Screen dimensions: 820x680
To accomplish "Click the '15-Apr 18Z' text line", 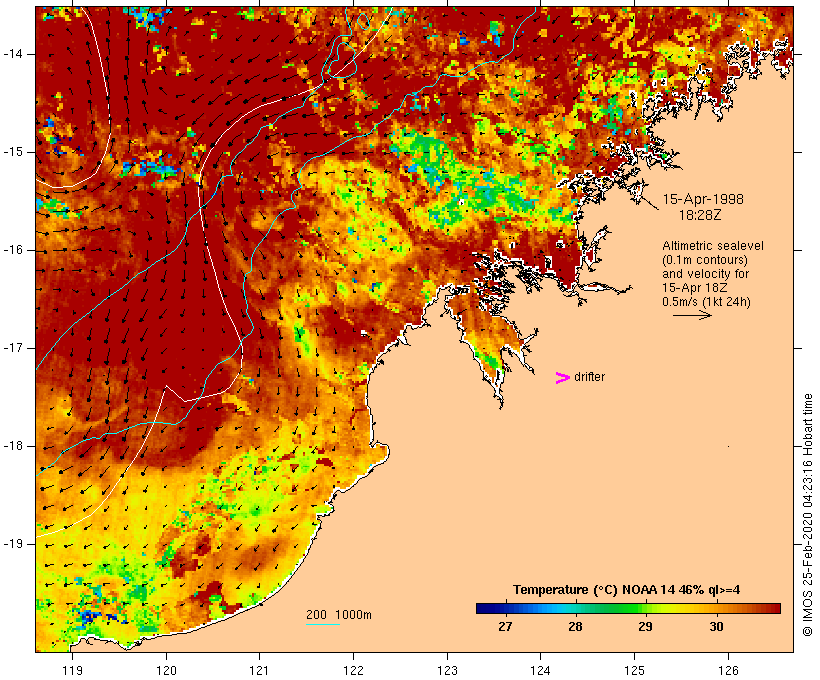I will pyautogui.click(x=694, y=288).
